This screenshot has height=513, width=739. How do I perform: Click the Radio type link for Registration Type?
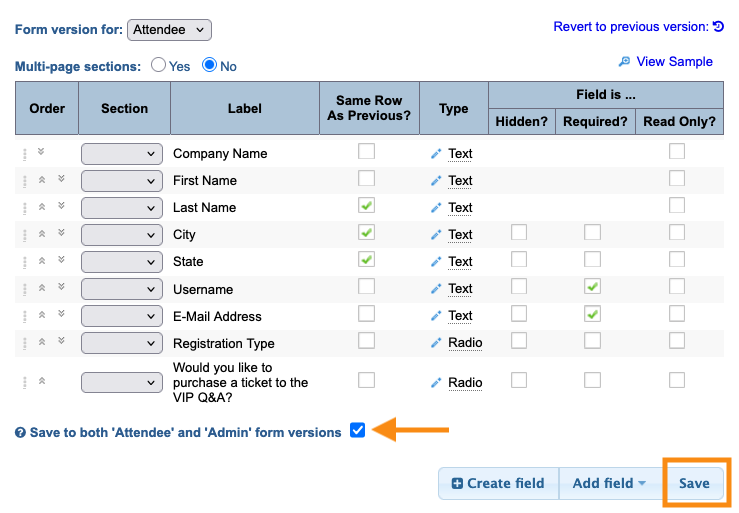coord(465,343)
